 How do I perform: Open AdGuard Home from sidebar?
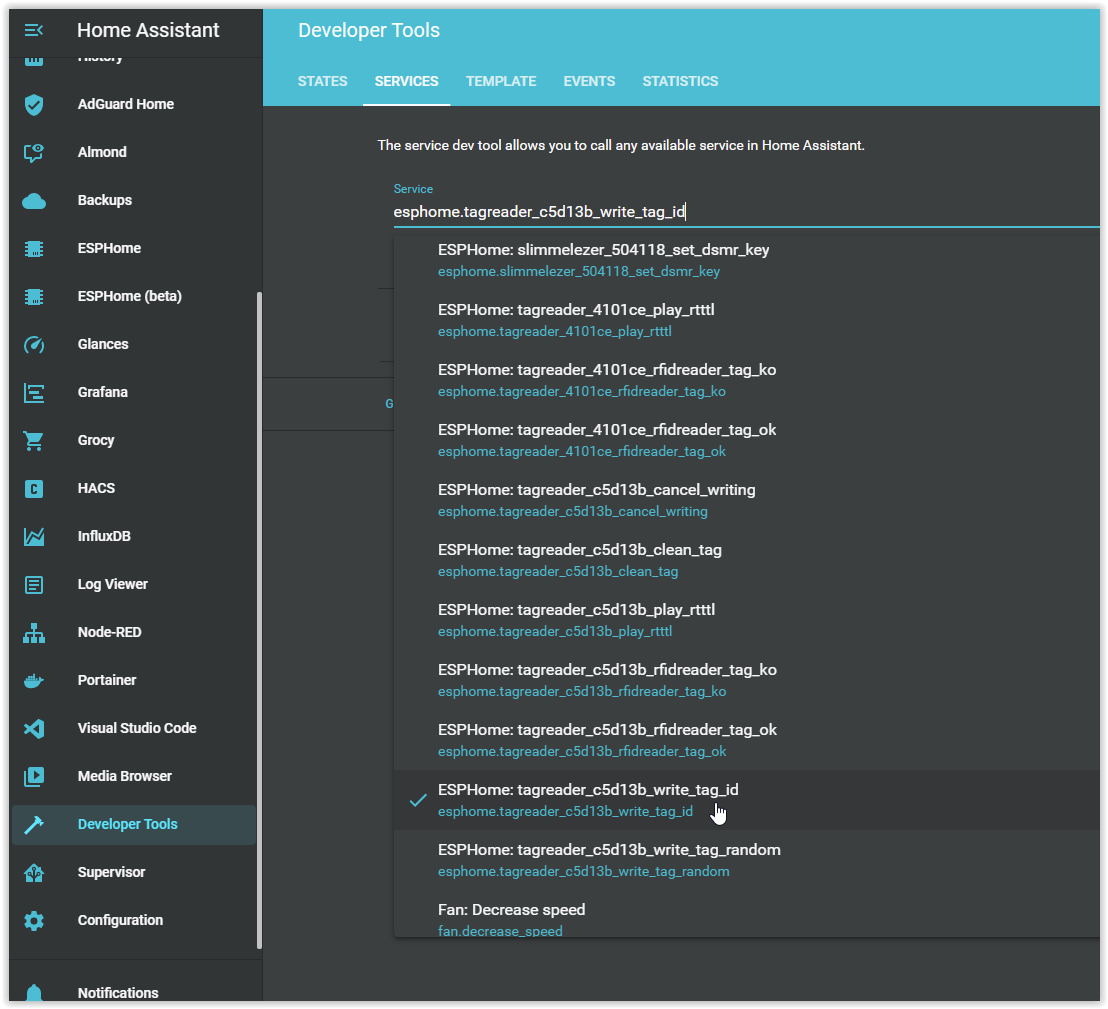point(134,105)
